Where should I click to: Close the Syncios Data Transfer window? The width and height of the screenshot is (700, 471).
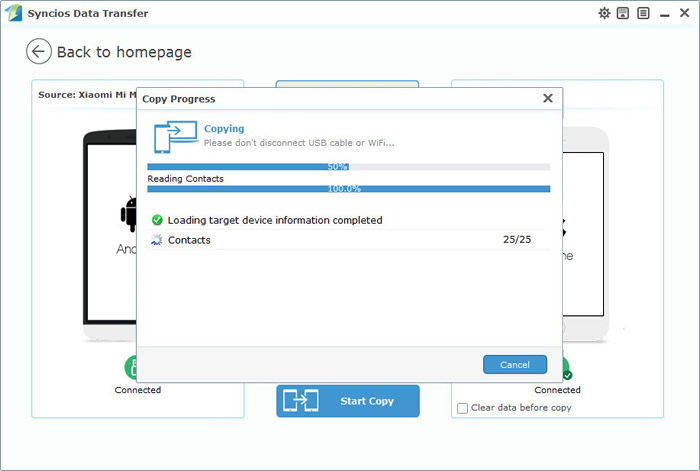click(684, 13)
